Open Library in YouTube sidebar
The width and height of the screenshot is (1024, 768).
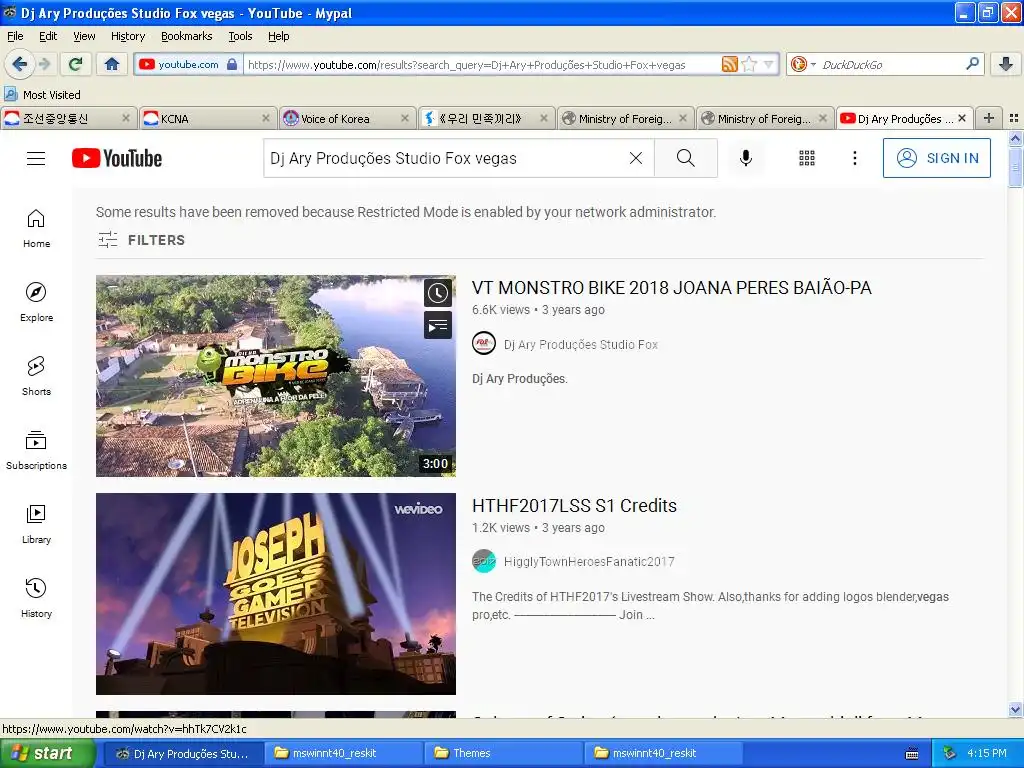click(37, 524)
